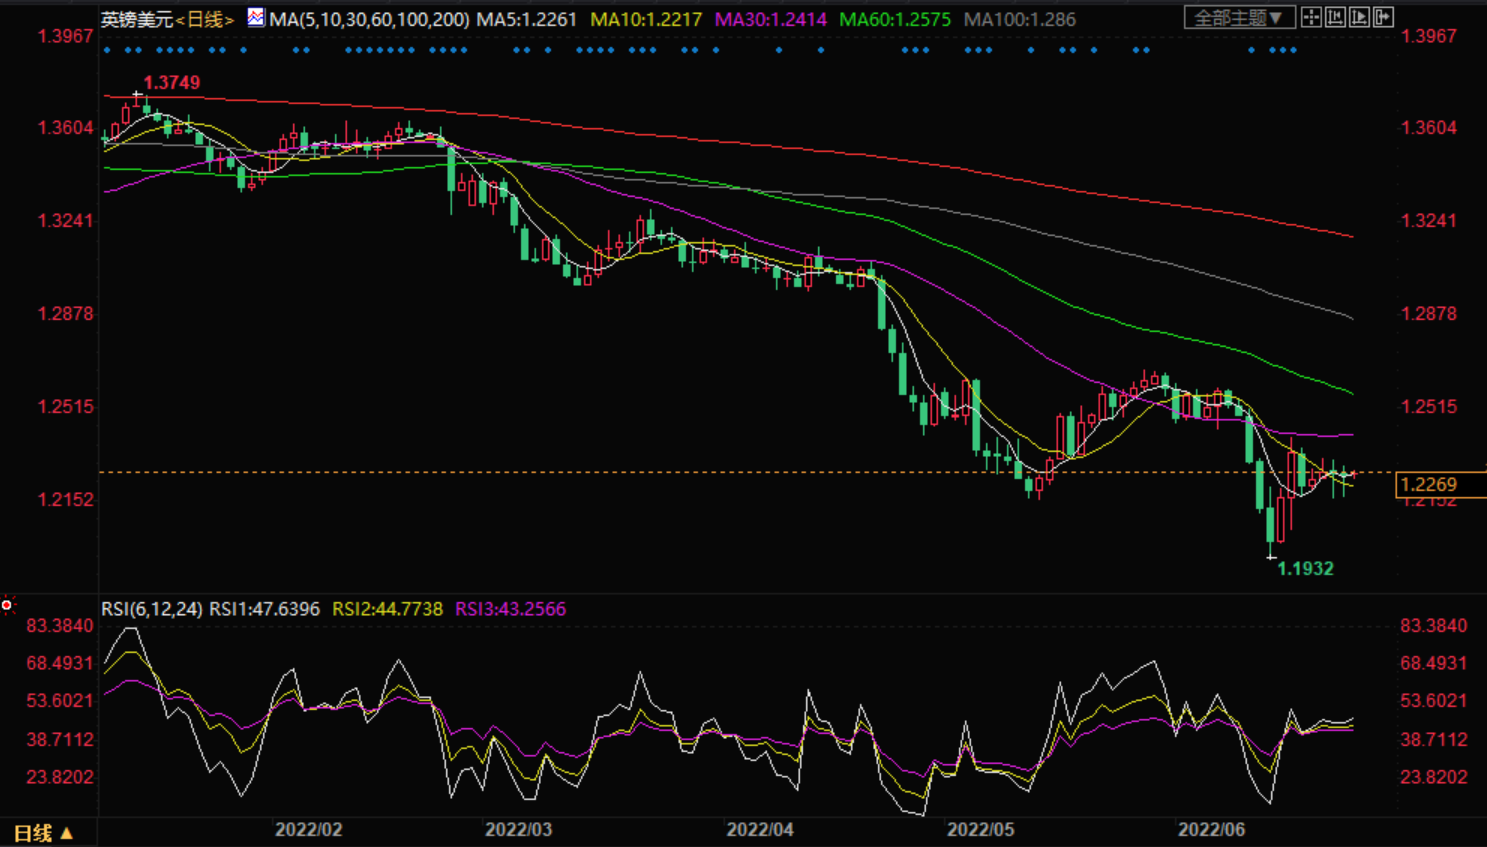Click the 2022/04 date label on time axis
The image size is (1487, 847).
pos(760,830)
